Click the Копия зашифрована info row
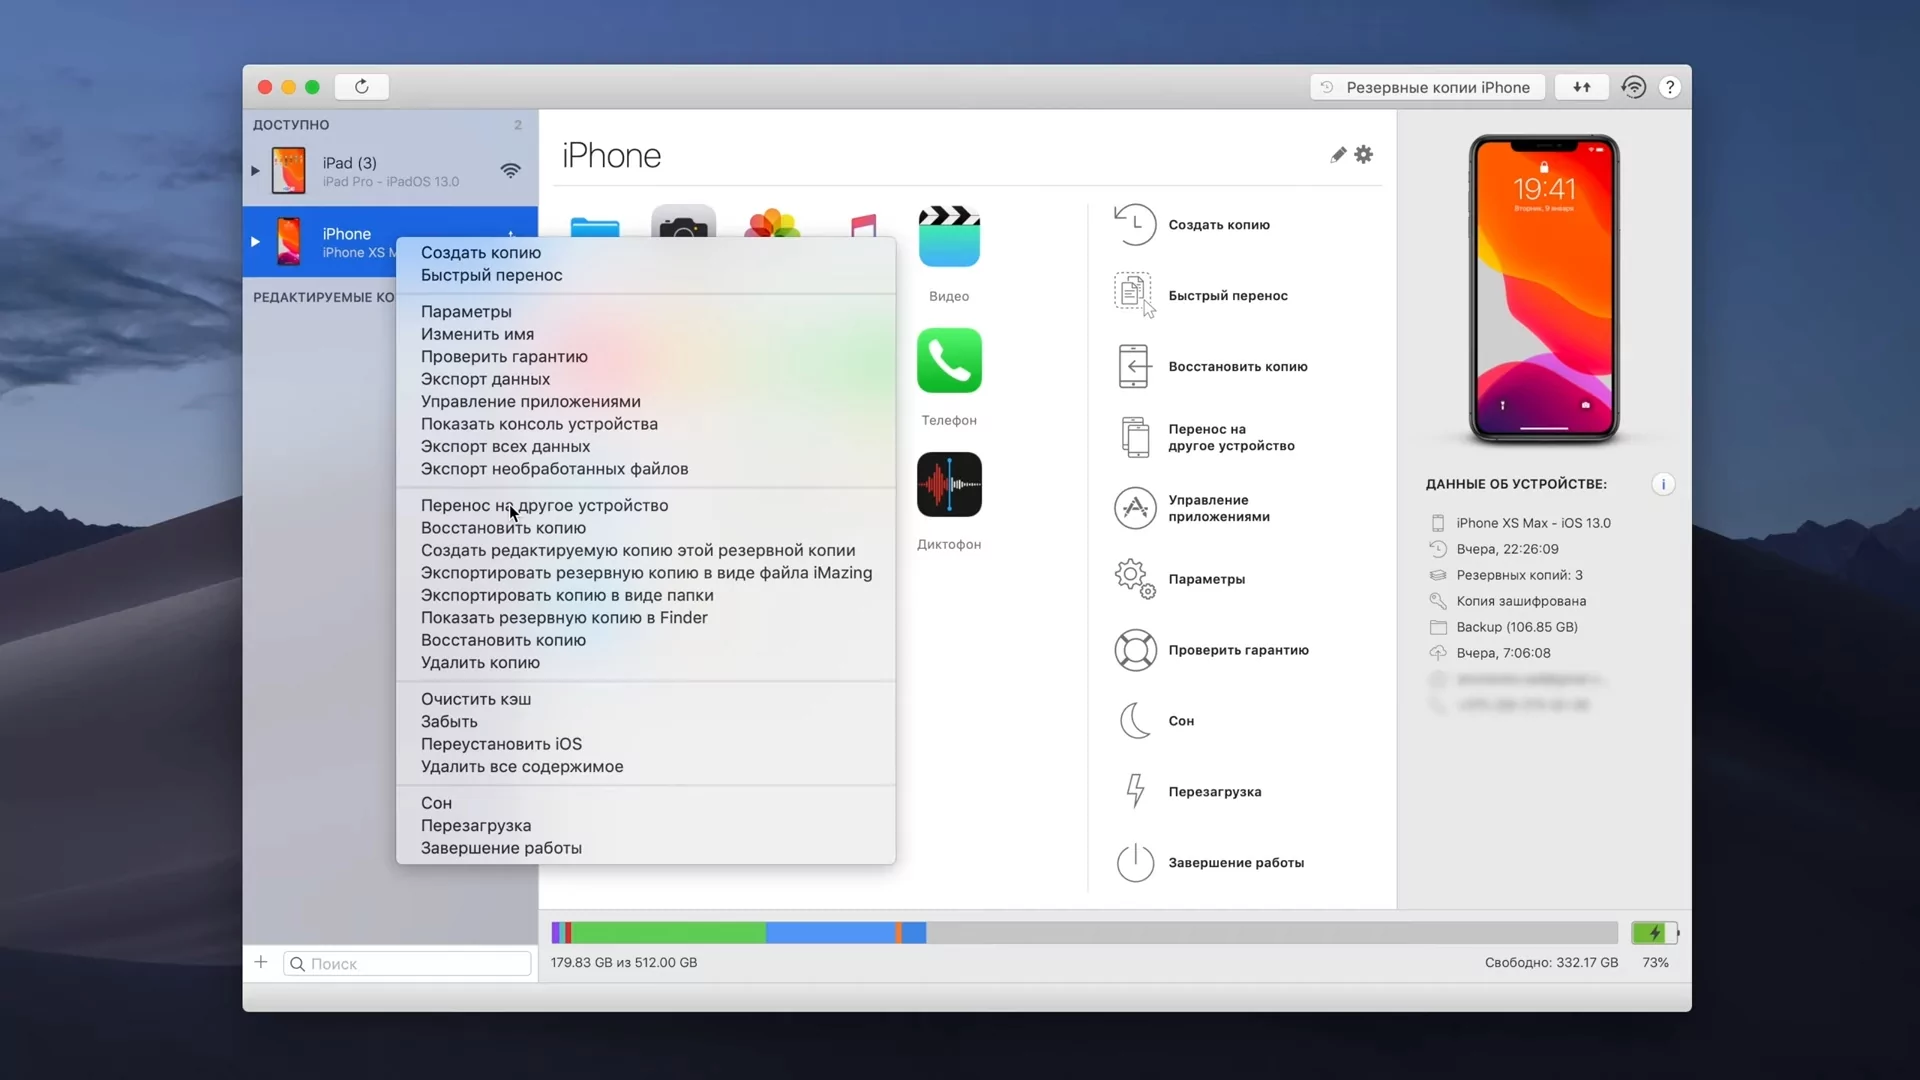 pyautogui.click(x=1508, y=601)
